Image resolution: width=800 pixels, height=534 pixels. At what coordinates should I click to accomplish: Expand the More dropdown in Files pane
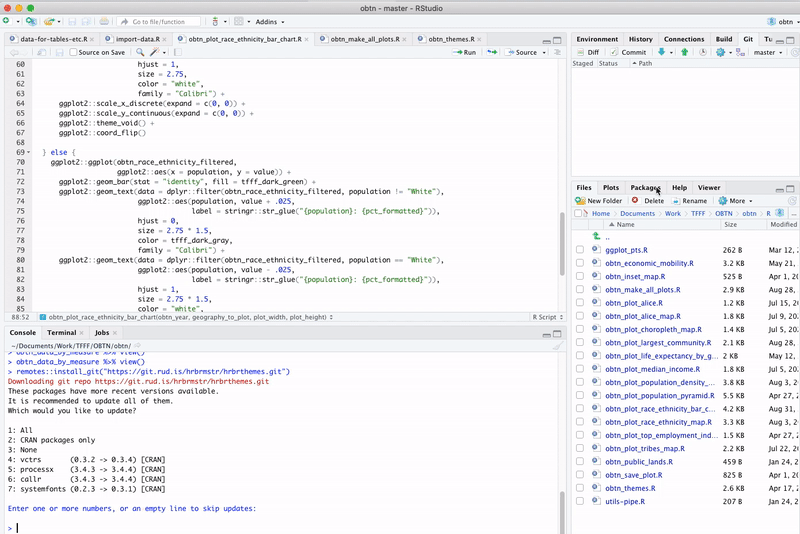point(735,201)
